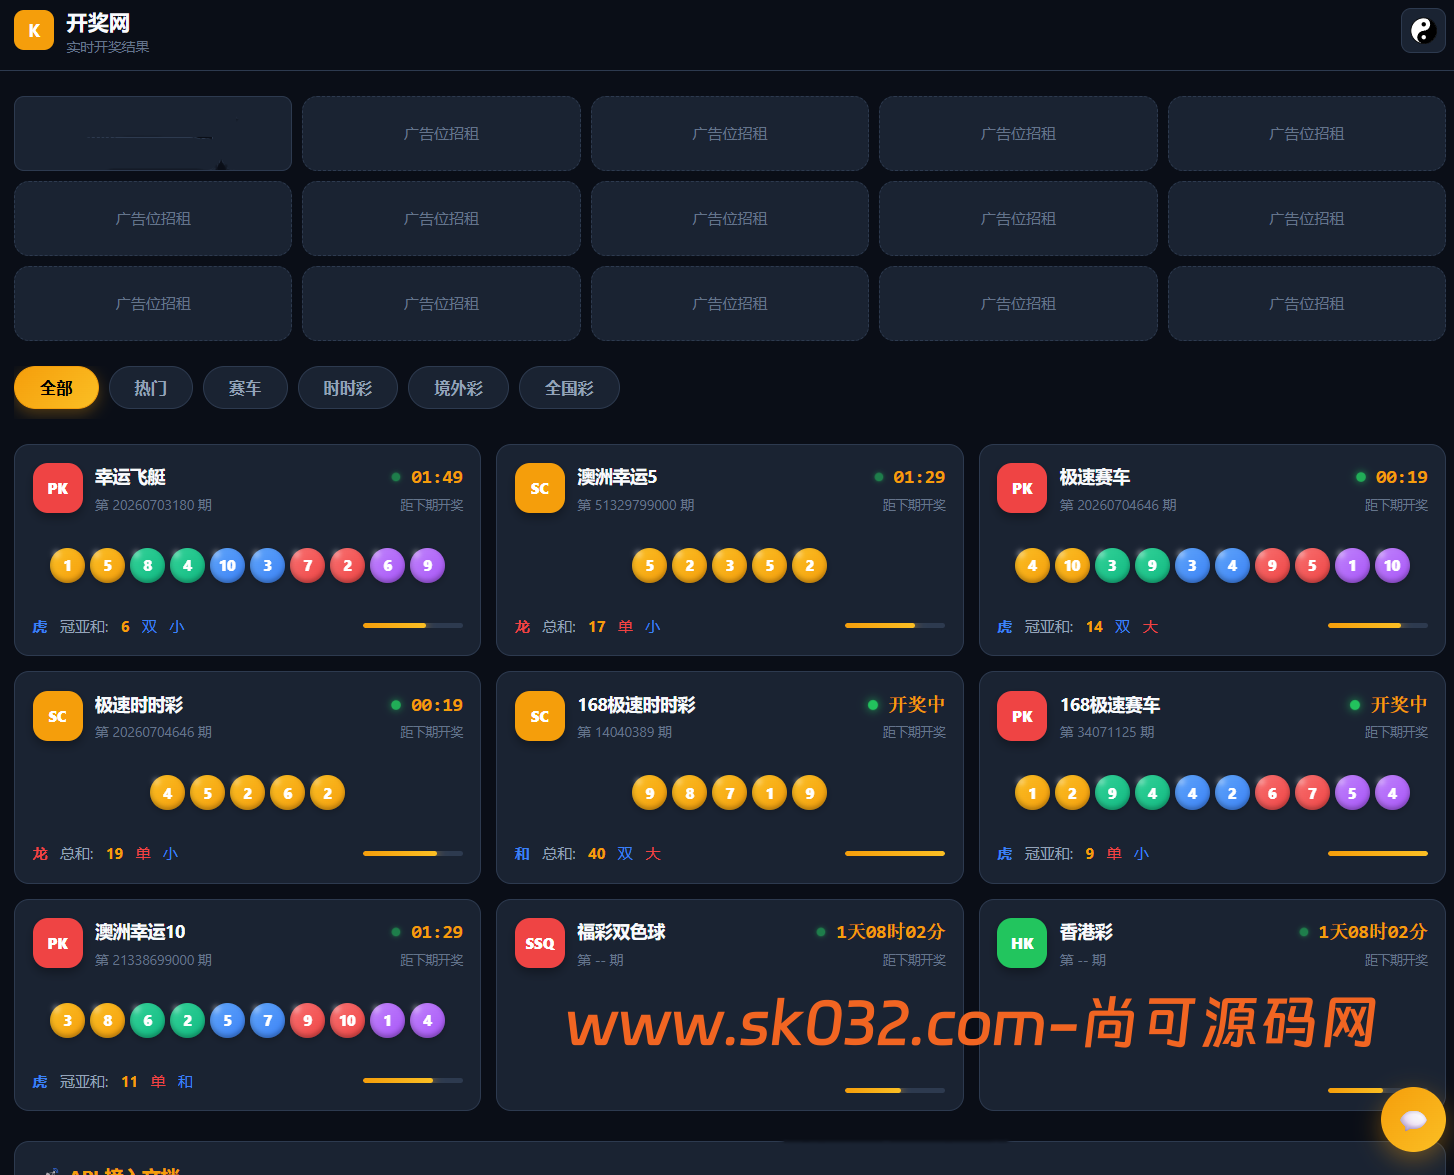Click the SSQ badge of 福彩双色球
Viewport: 1454px width, 1175px height.
(540, 943)
